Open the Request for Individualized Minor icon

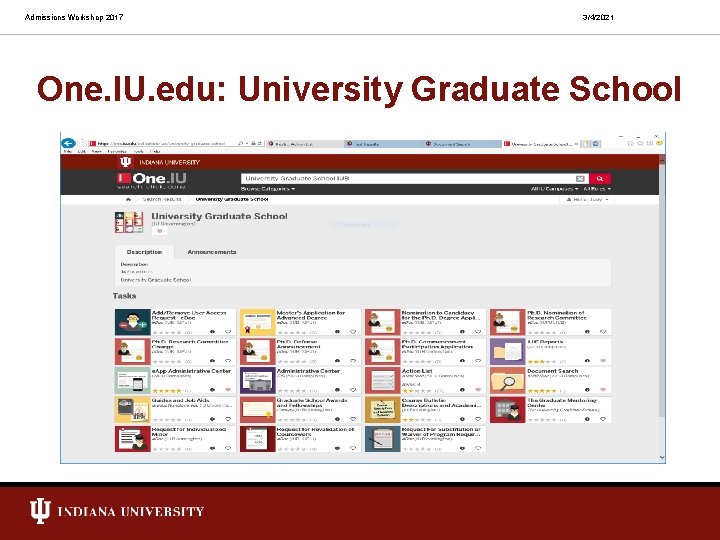tap(133, 439)
